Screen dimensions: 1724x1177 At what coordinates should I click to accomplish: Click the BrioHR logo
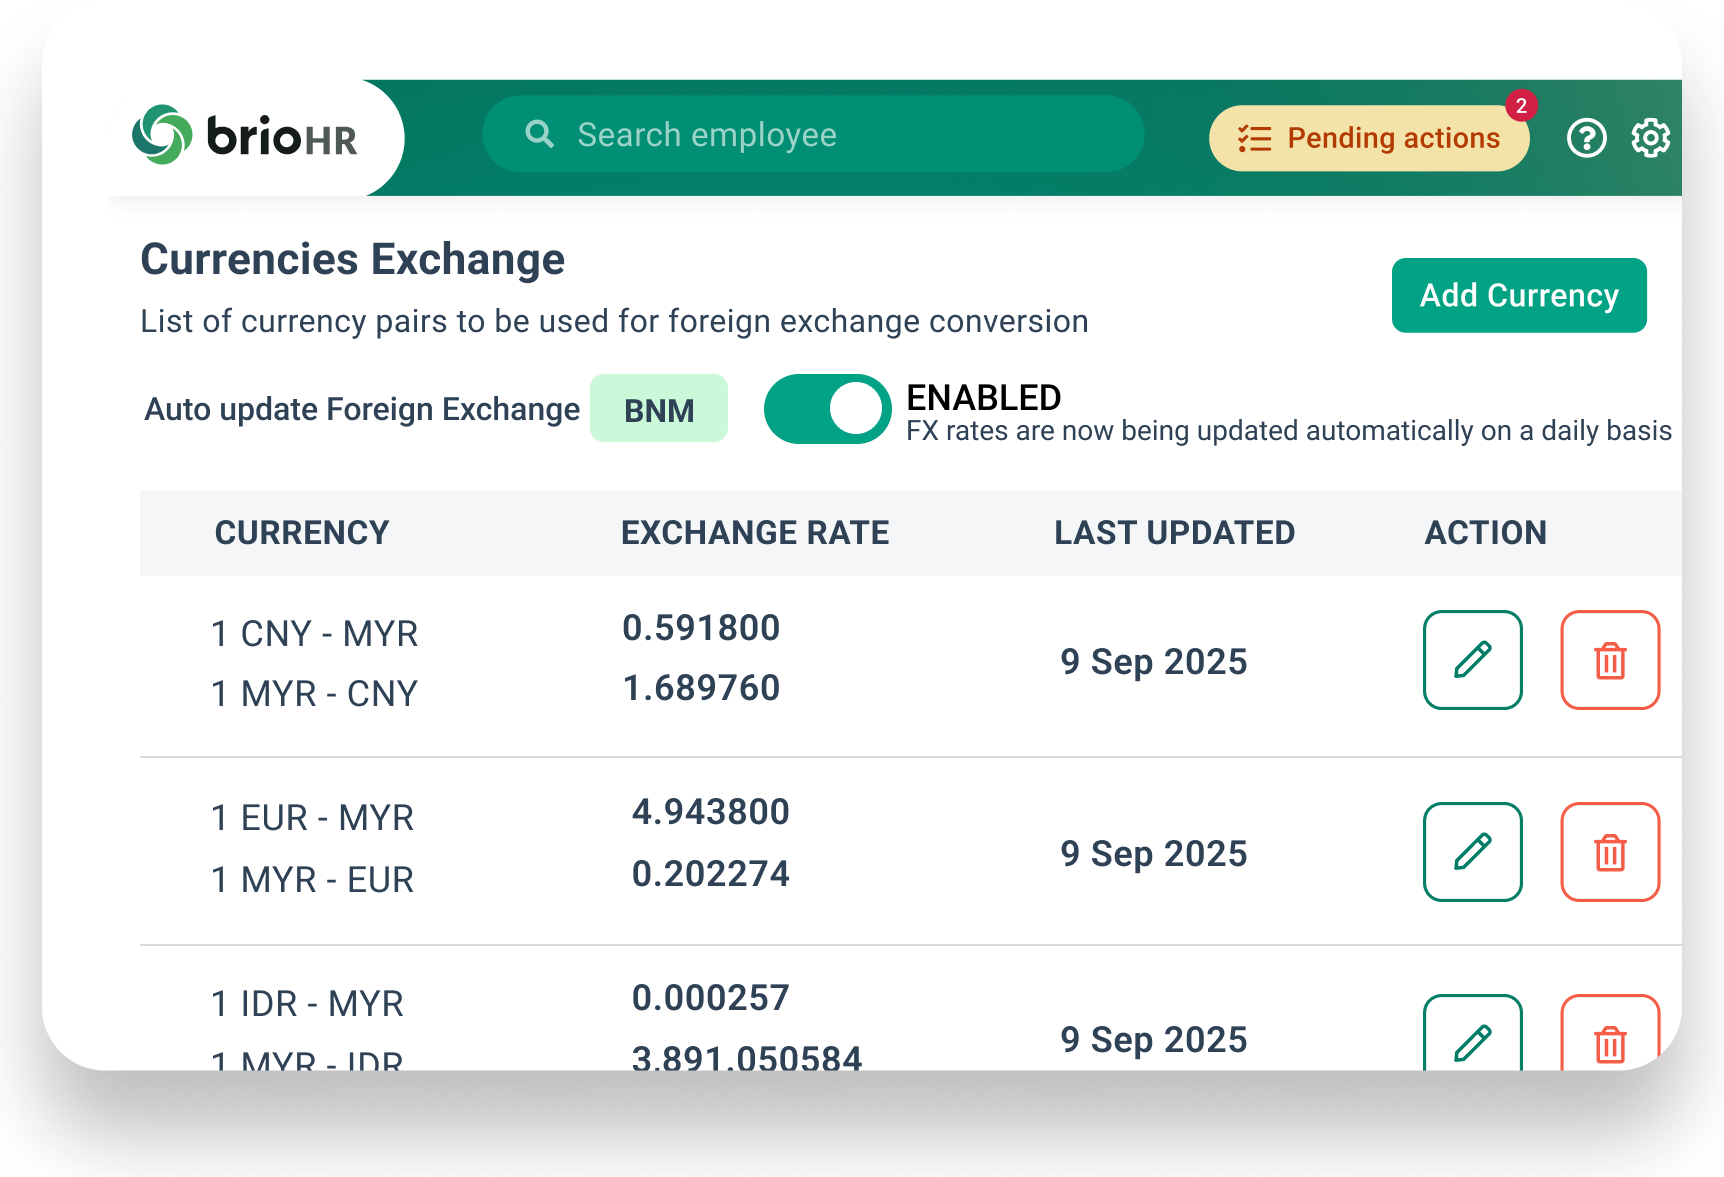[x=245, y=136]
